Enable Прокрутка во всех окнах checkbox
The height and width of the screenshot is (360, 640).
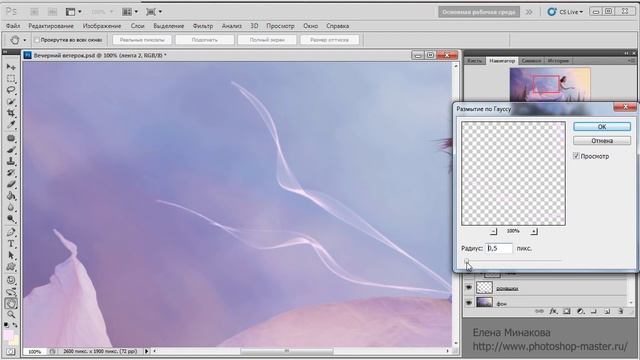point(37,40)
